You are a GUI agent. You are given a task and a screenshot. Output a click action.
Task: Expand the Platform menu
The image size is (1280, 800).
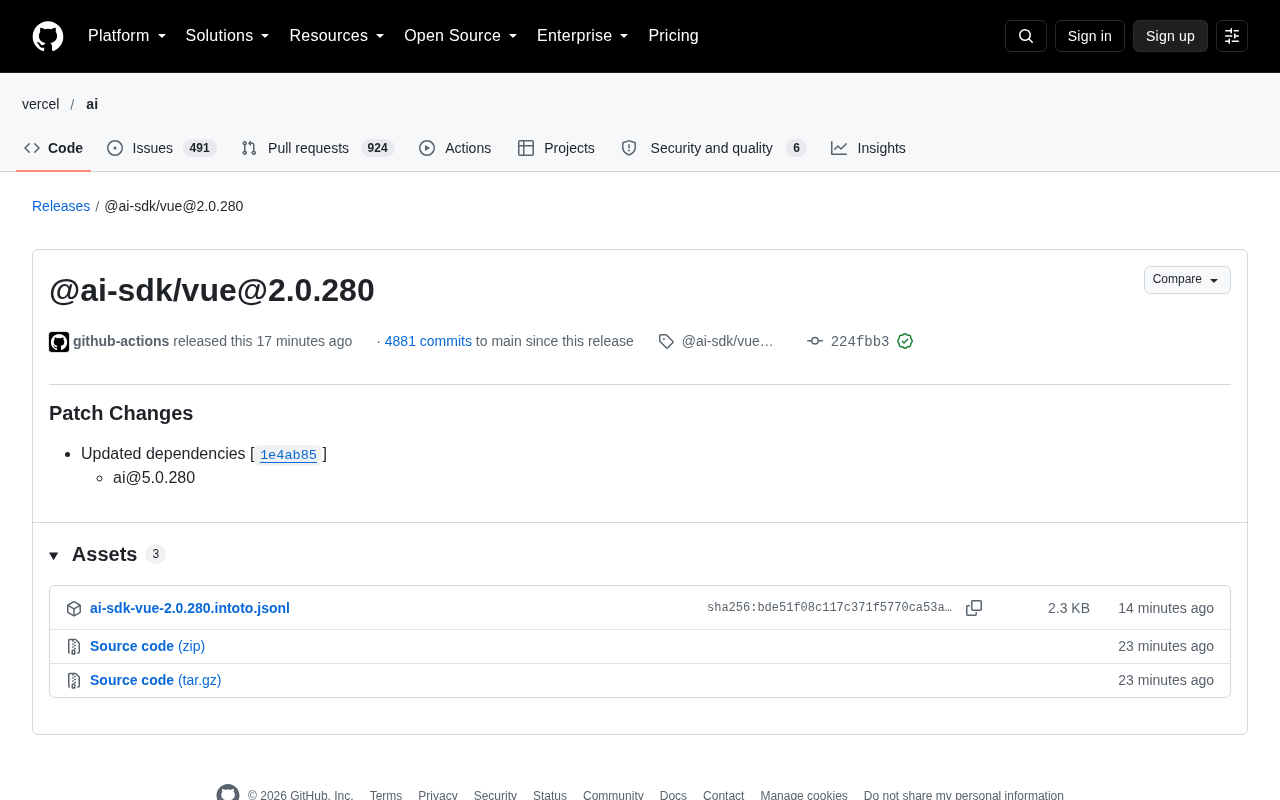click(127, 36)
